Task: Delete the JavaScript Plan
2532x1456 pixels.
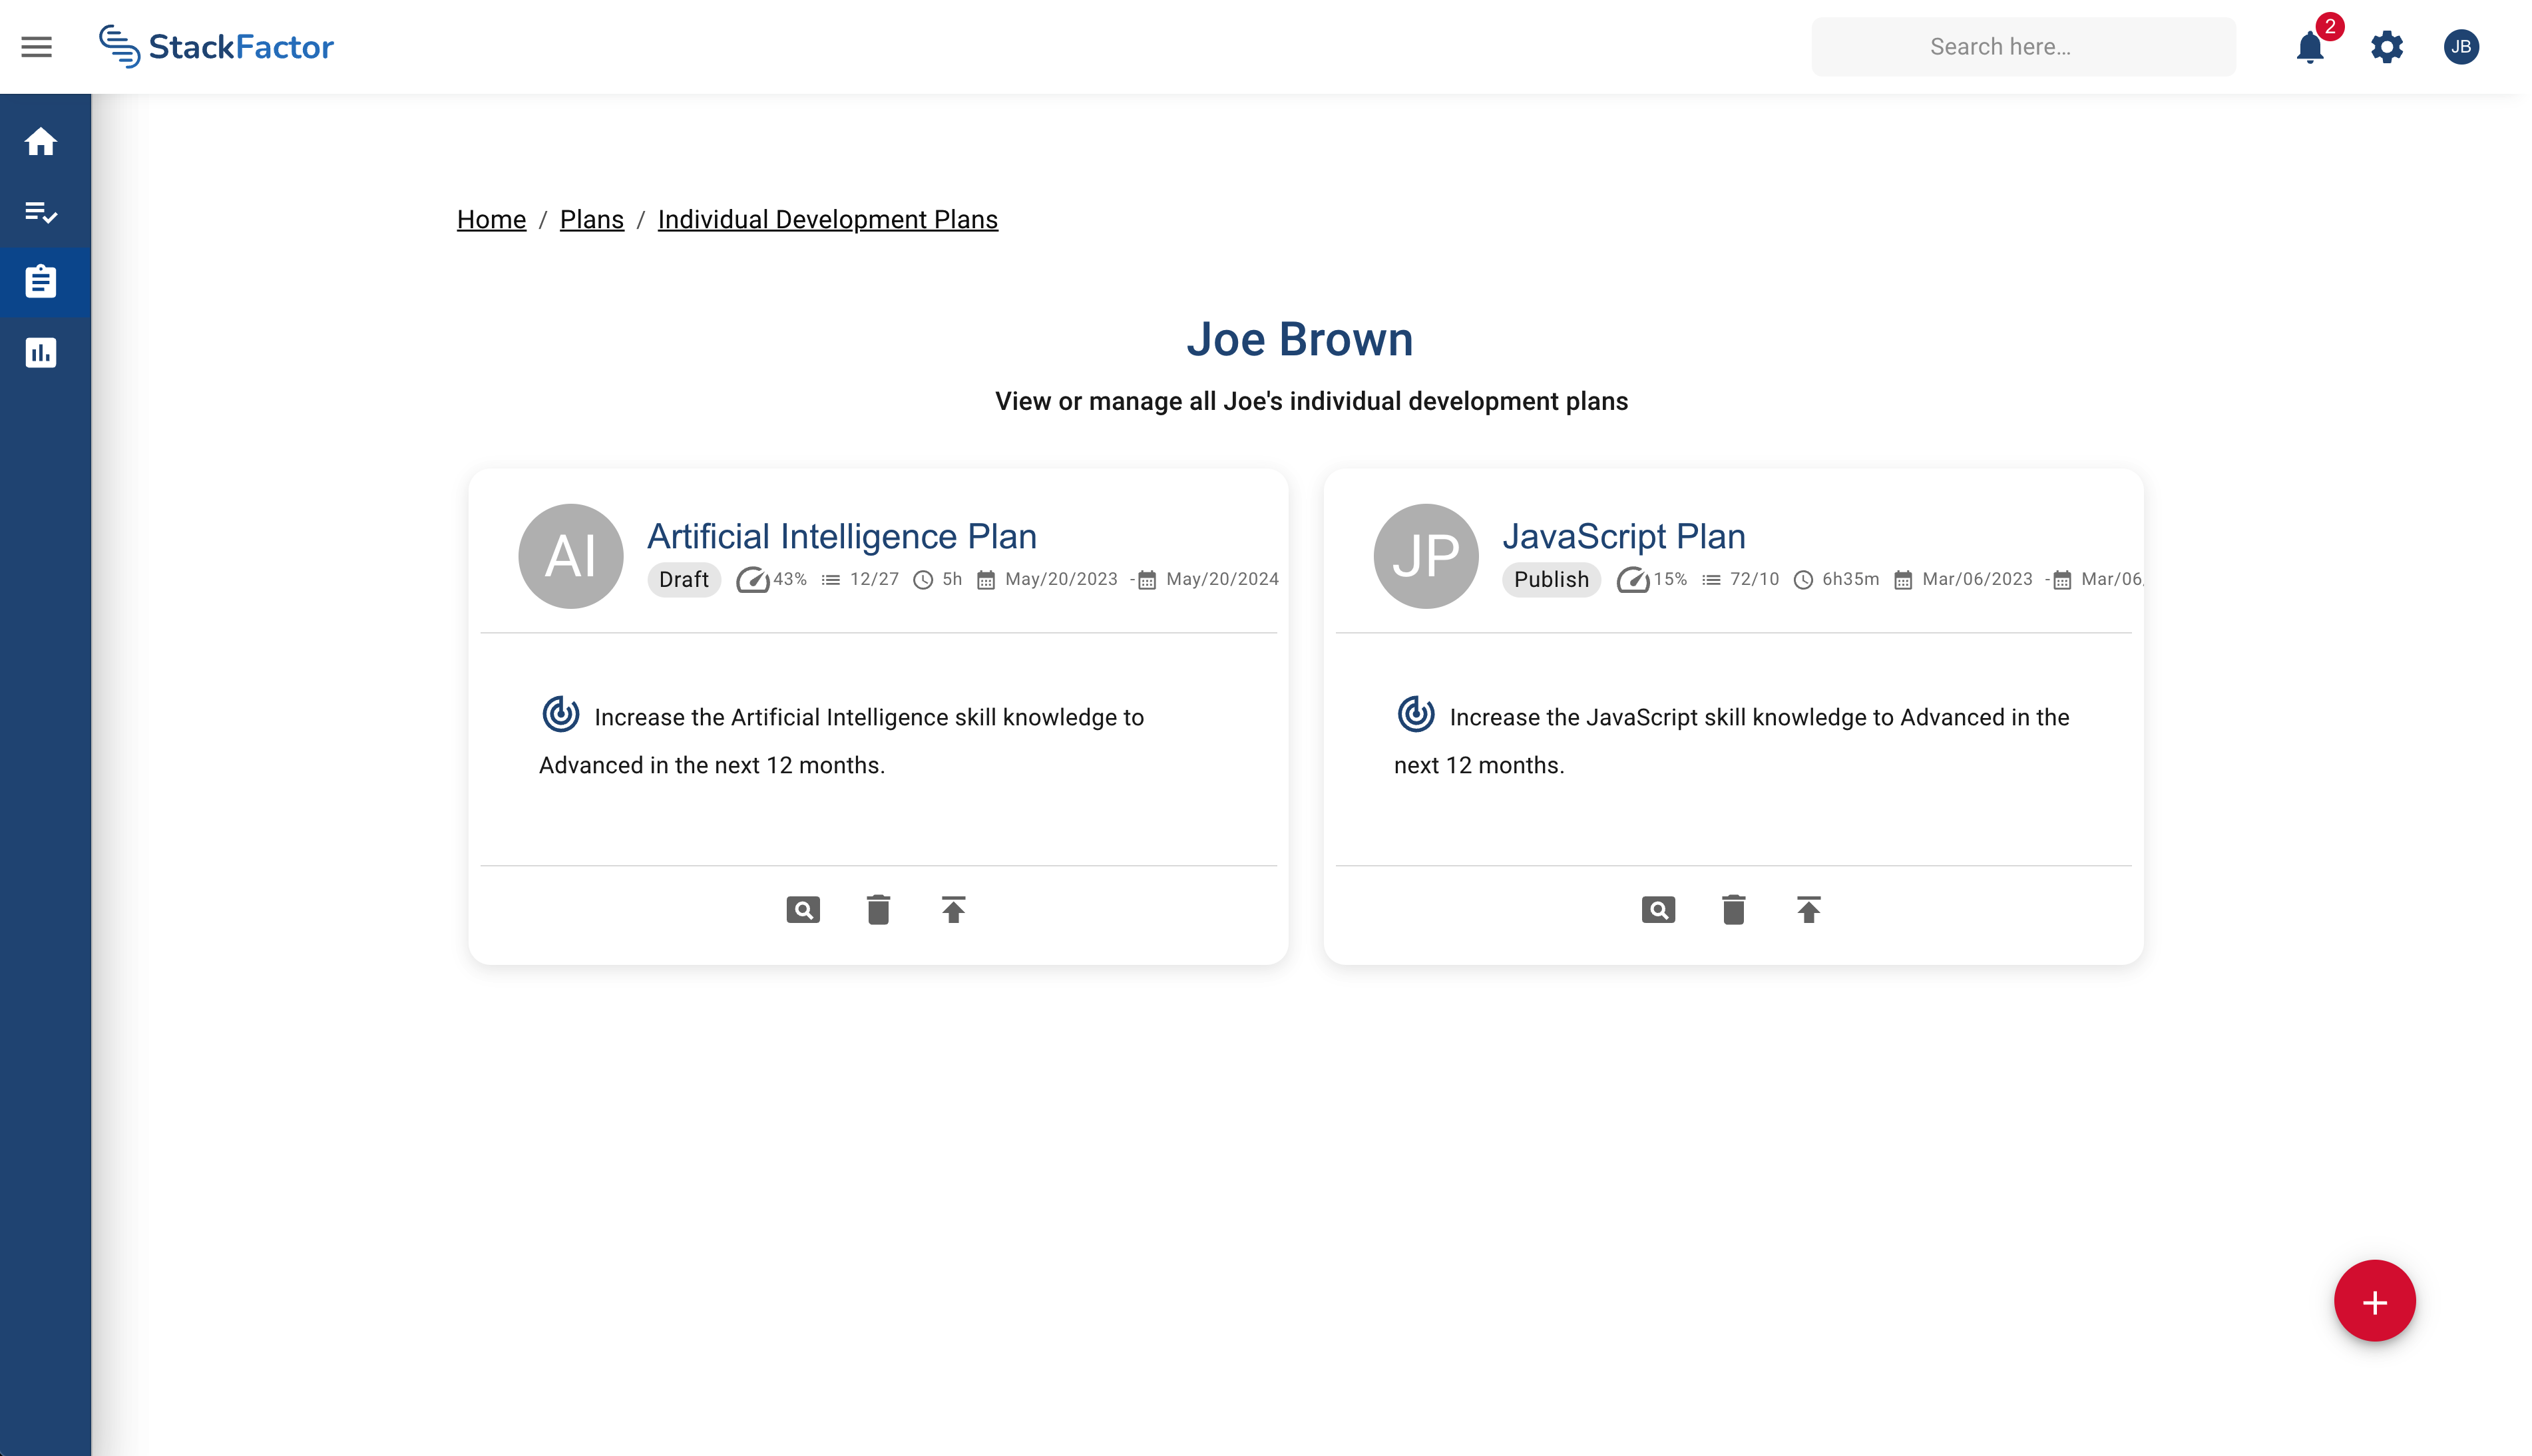Action: point(1734,909)
